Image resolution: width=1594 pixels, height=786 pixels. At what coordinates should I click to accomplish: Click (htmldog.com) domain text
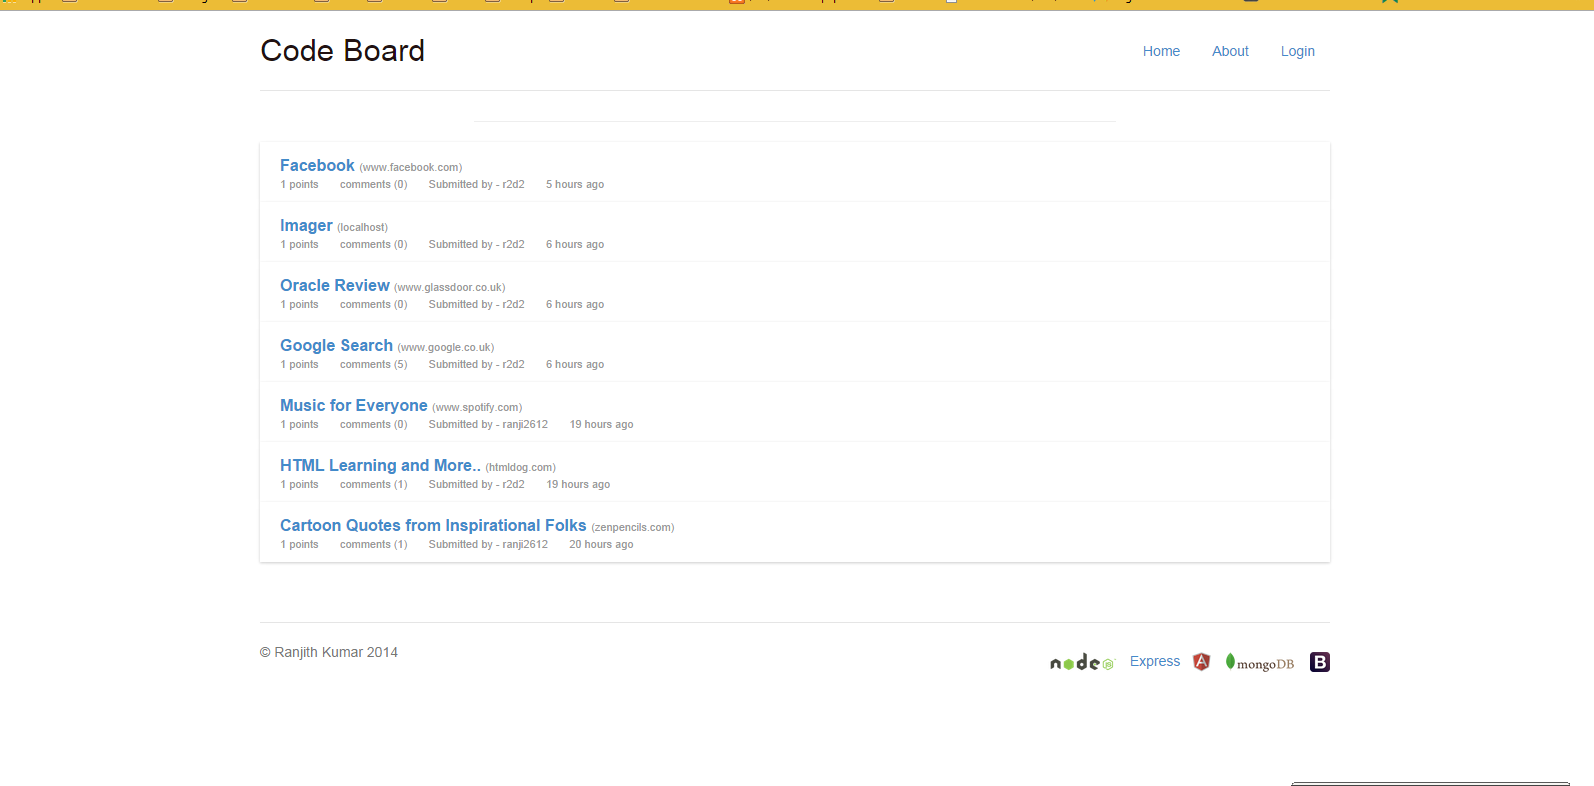click(x=521, y=467)
